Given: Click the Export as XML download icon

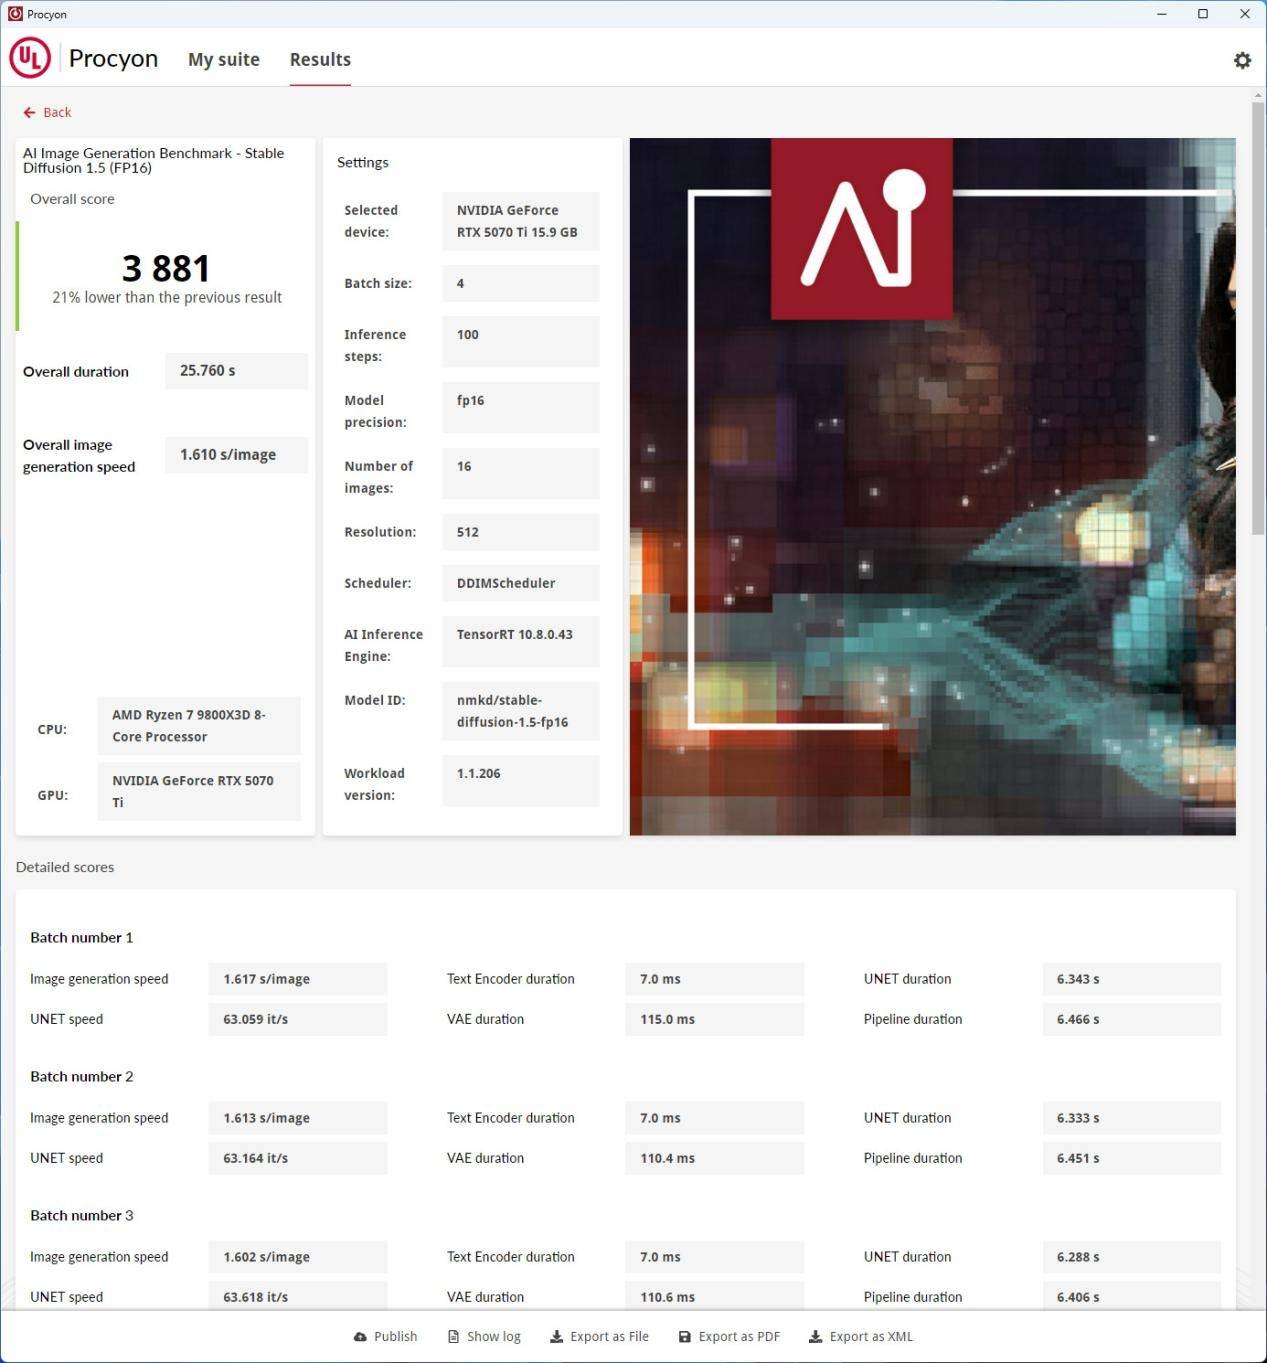Looking at the screenshot, I should 815,1337.
